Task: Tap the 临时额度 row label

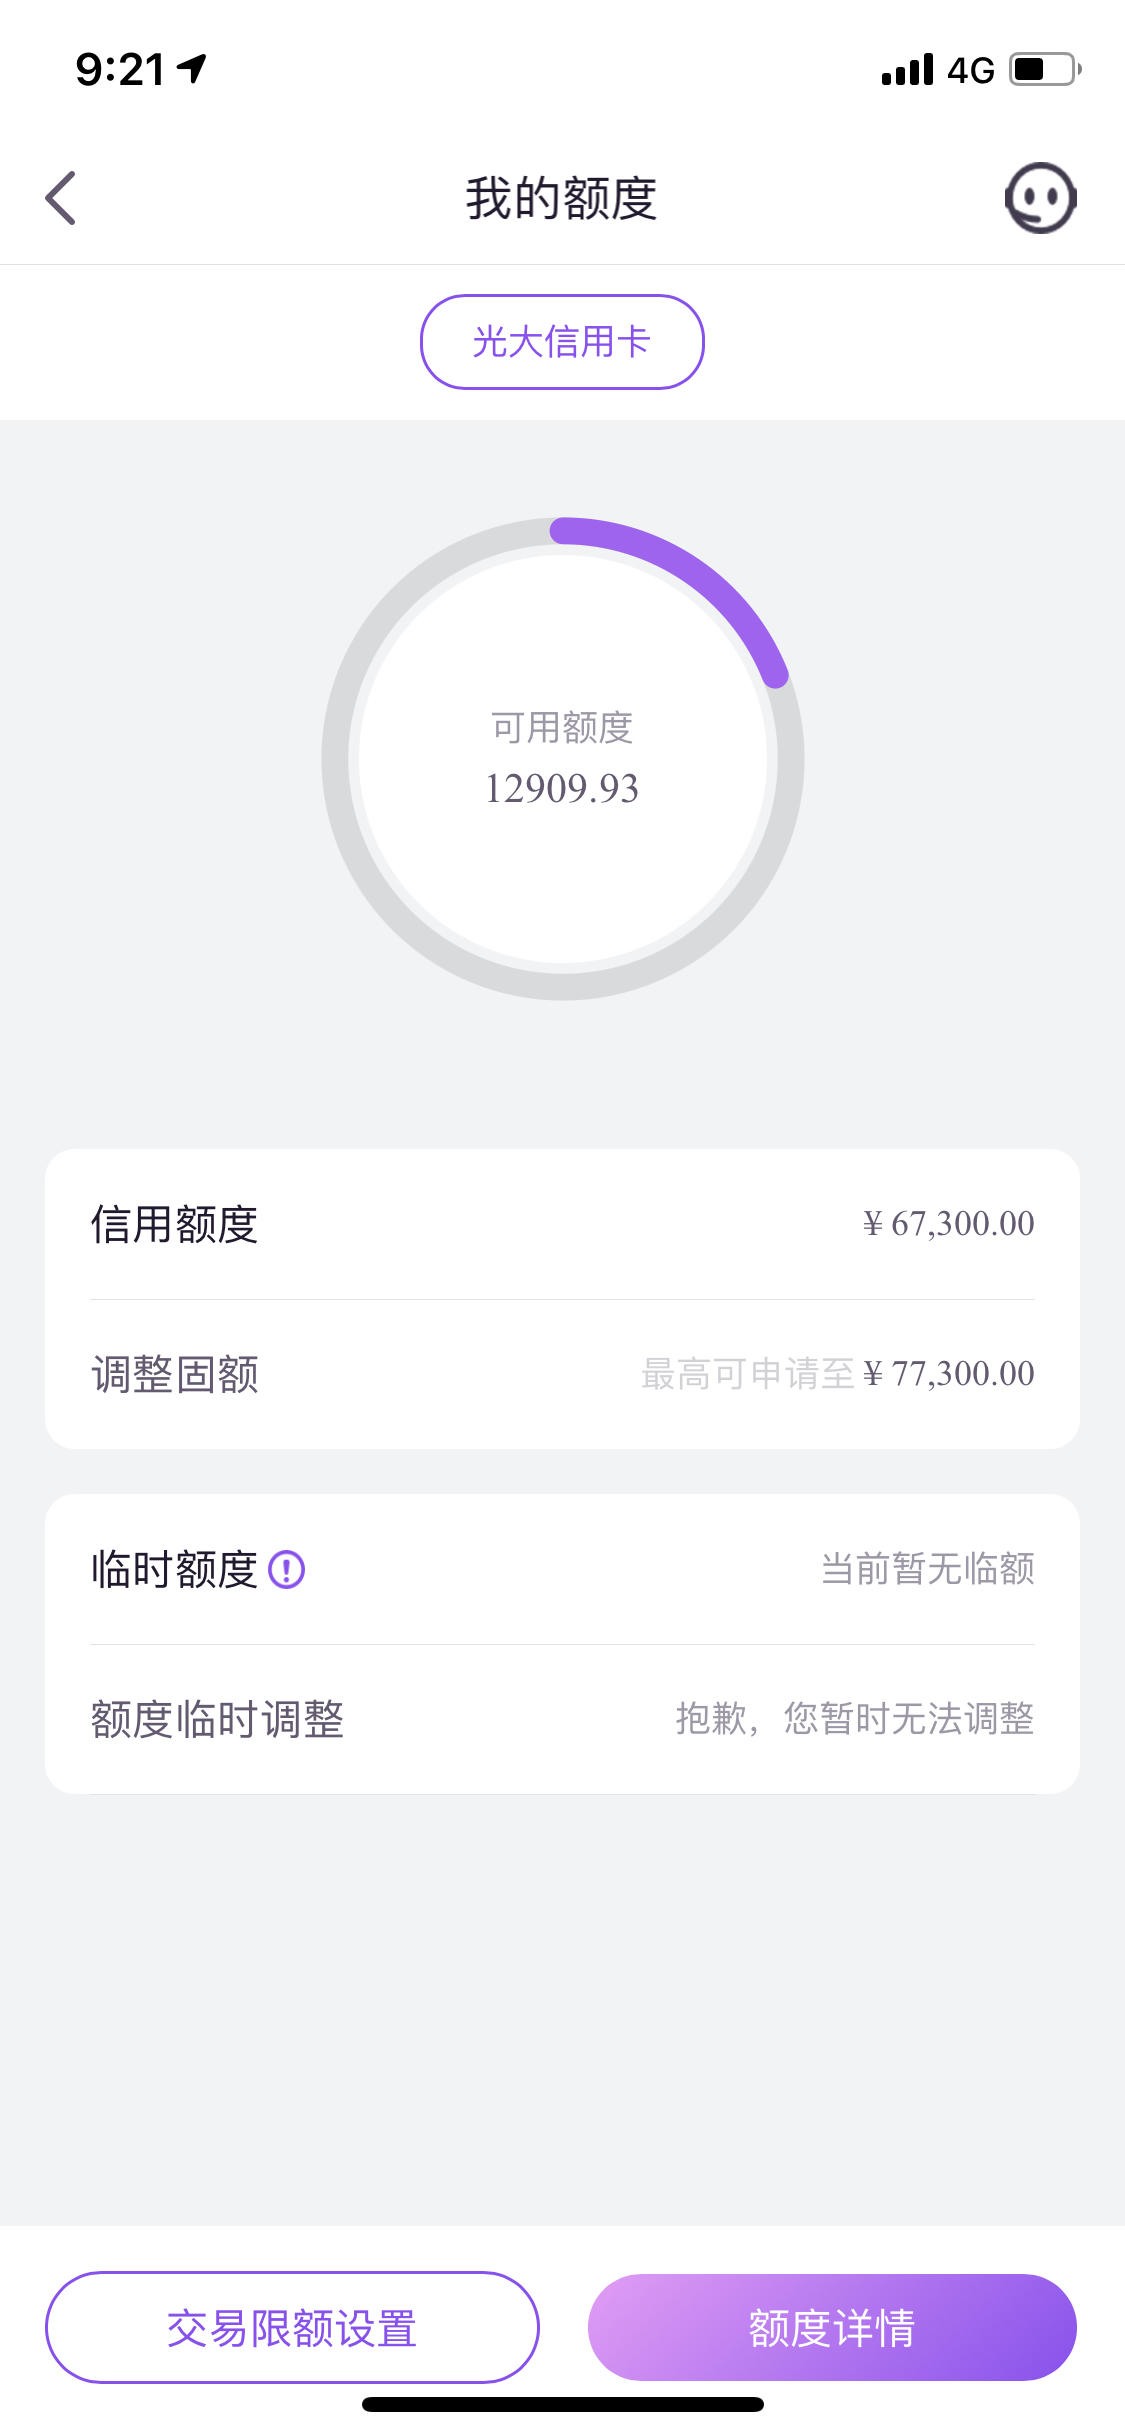Action: (174, 1569)
